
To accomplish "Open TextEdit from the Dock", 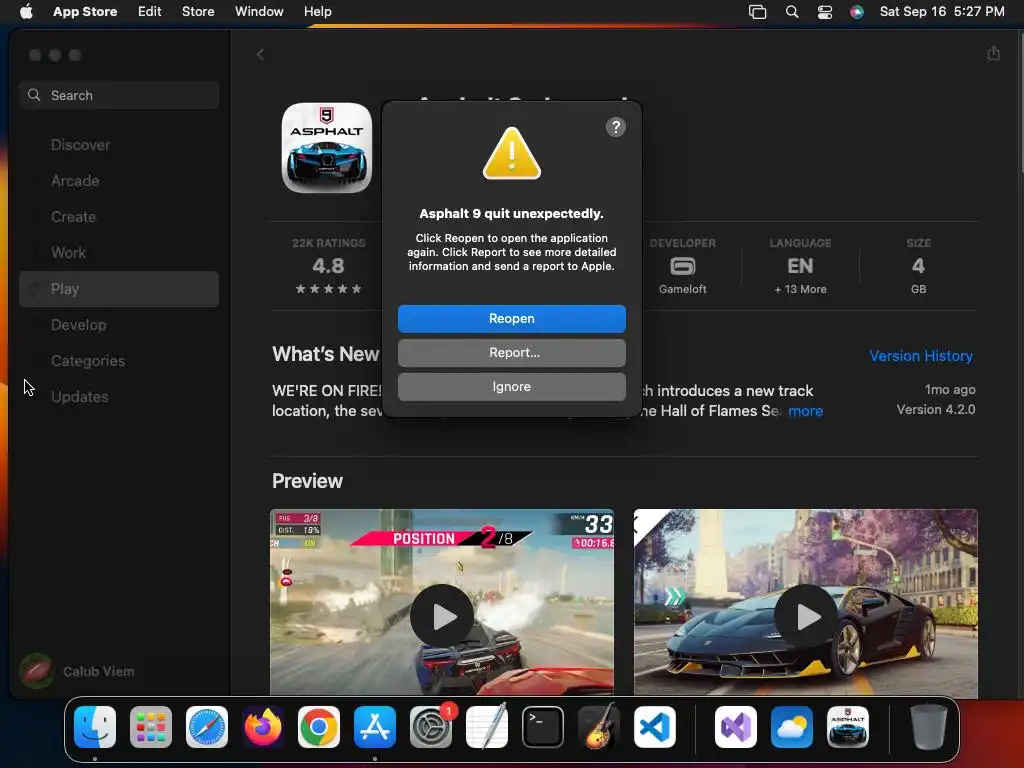I will pos(487,727).
